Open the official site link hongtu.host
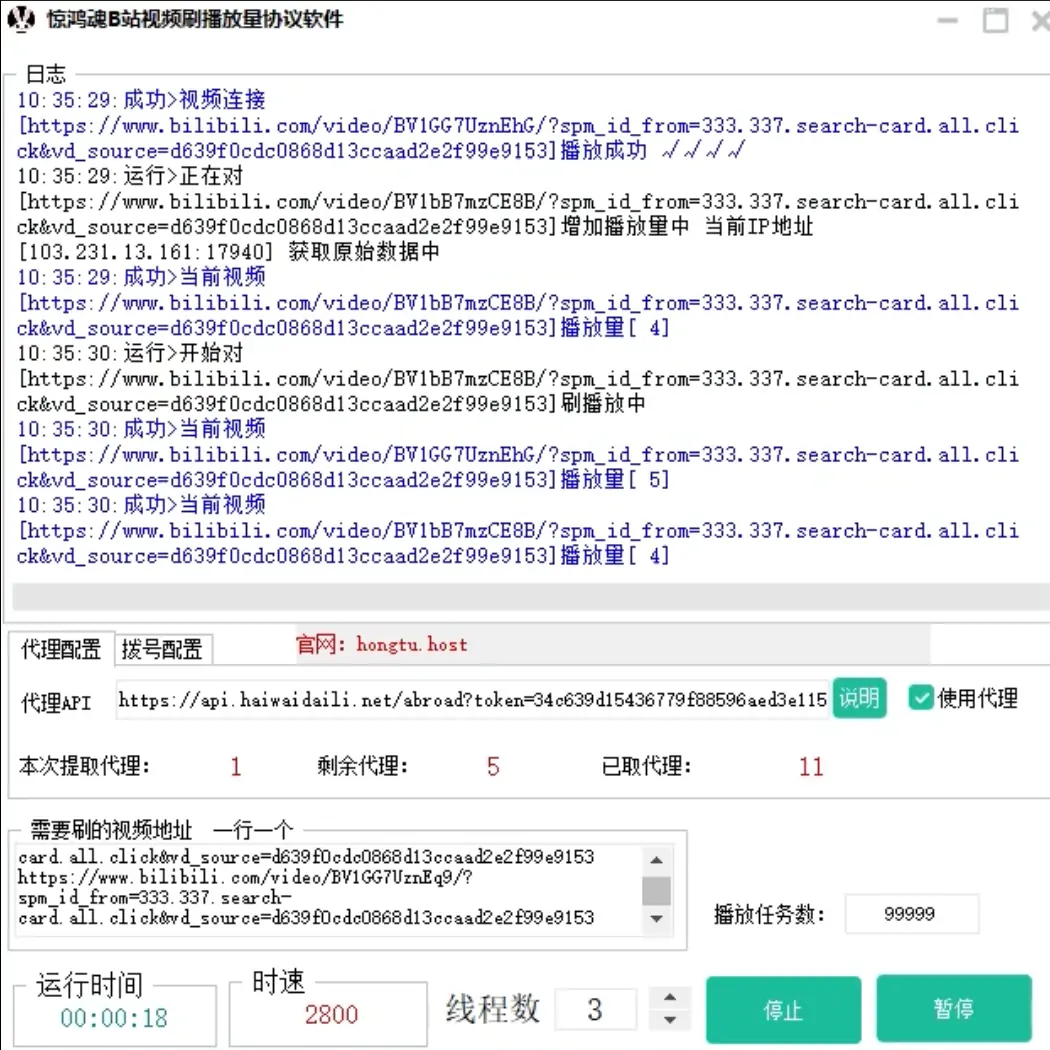The image size is (1050, 1050). 411,644
